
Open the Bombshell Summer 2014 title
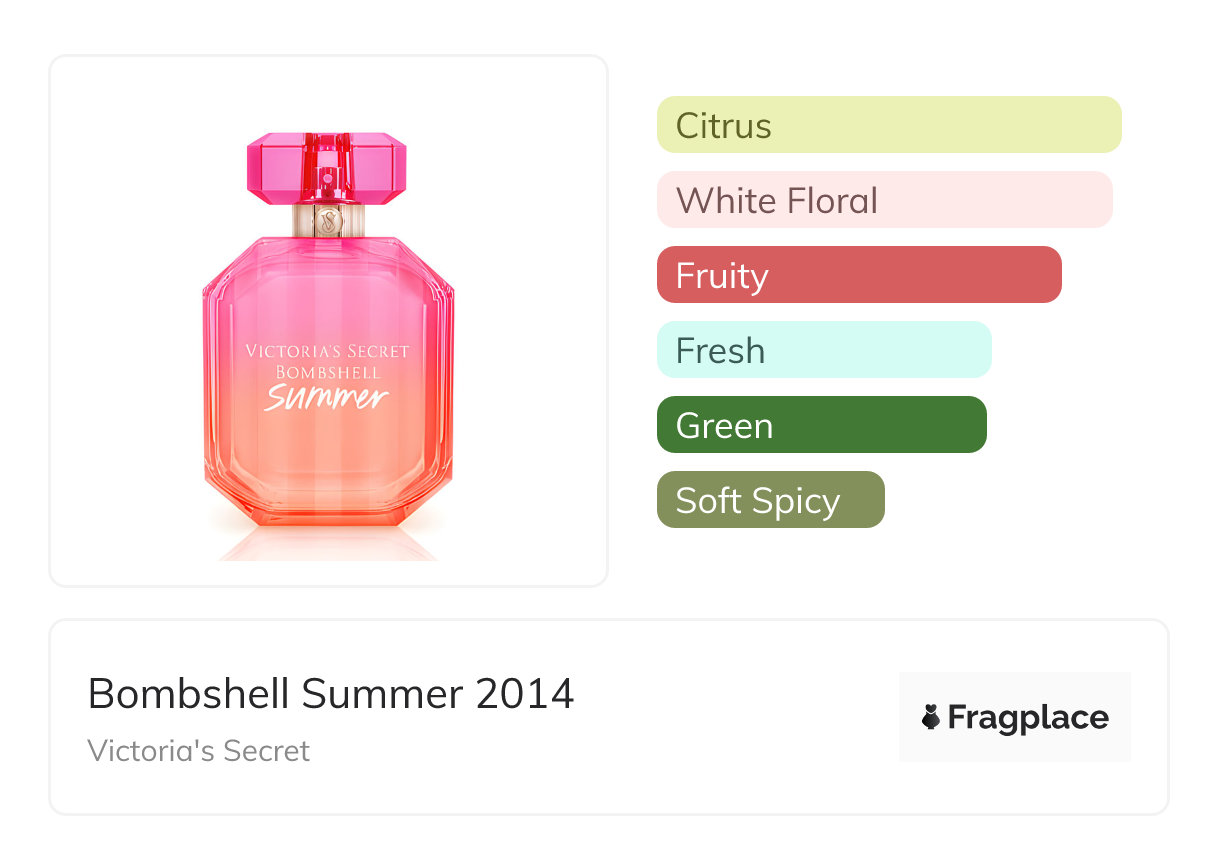point(330,694)
